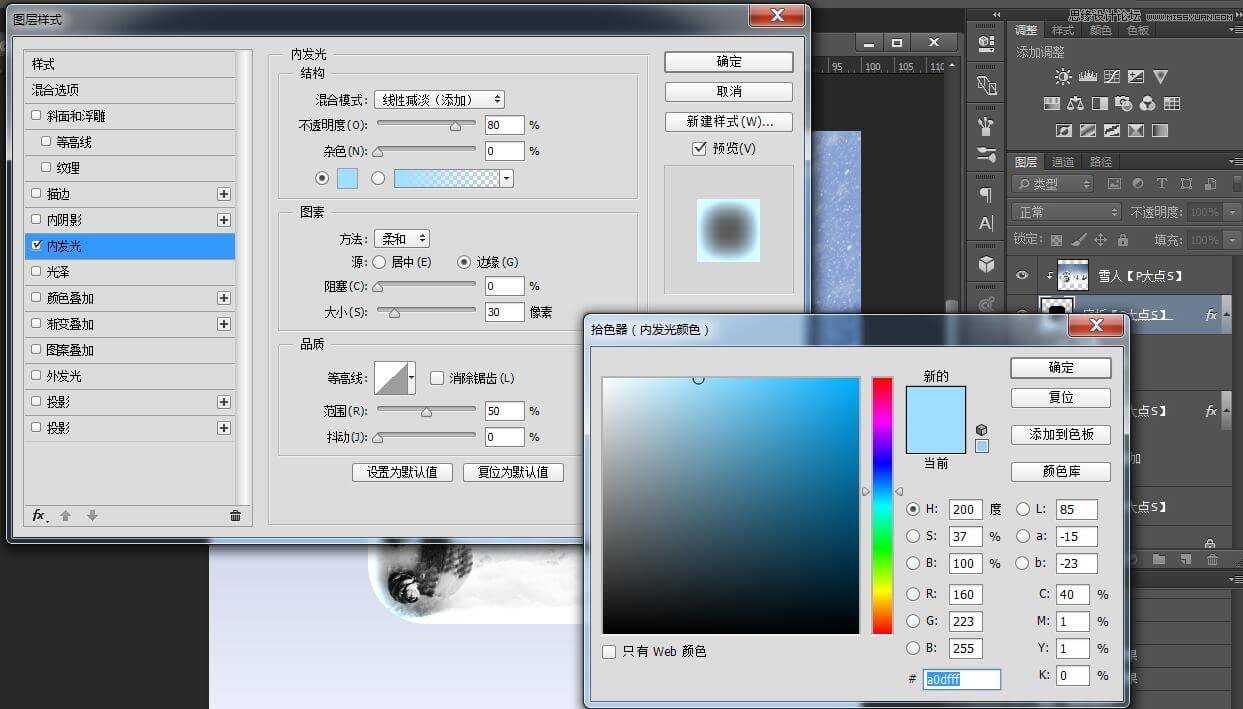Open the 混合模式 blend mode dropdown
Screen dimensions: 1243x709
click(x=439, y=99)
